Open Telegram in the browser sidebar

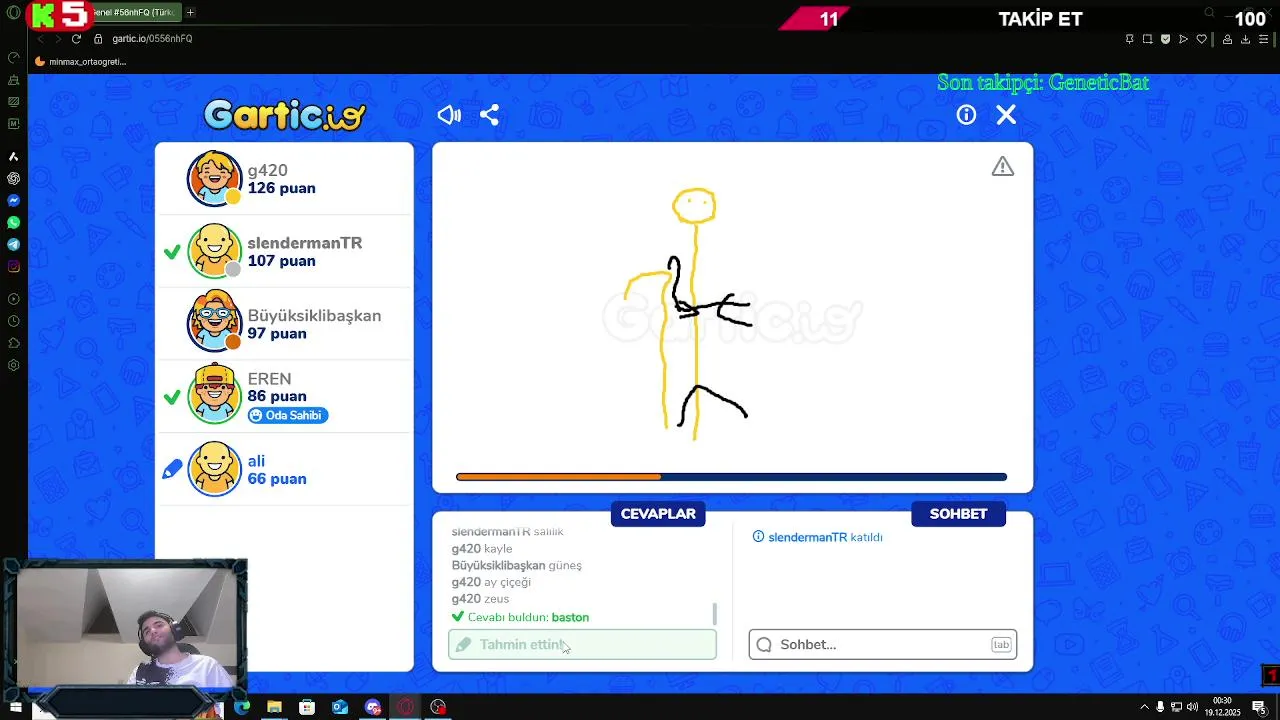coord(13,244)
